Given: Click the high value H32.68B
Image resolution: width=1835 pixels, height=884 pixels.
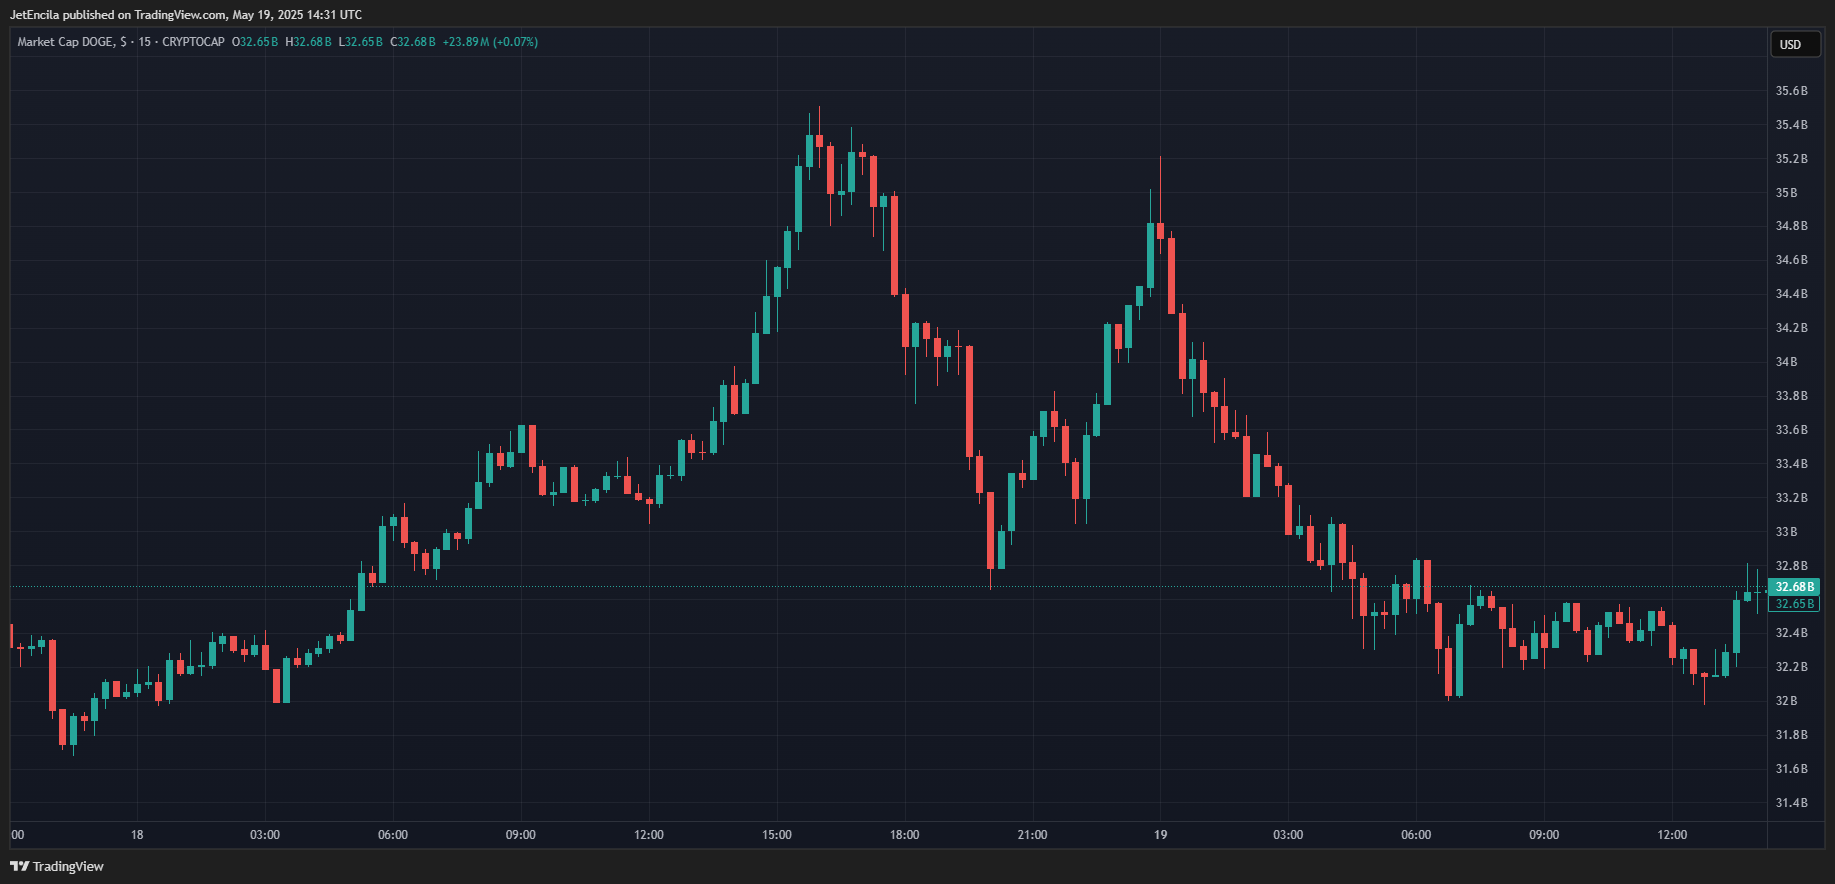Looking at the screenshot, I should (308, 42).
